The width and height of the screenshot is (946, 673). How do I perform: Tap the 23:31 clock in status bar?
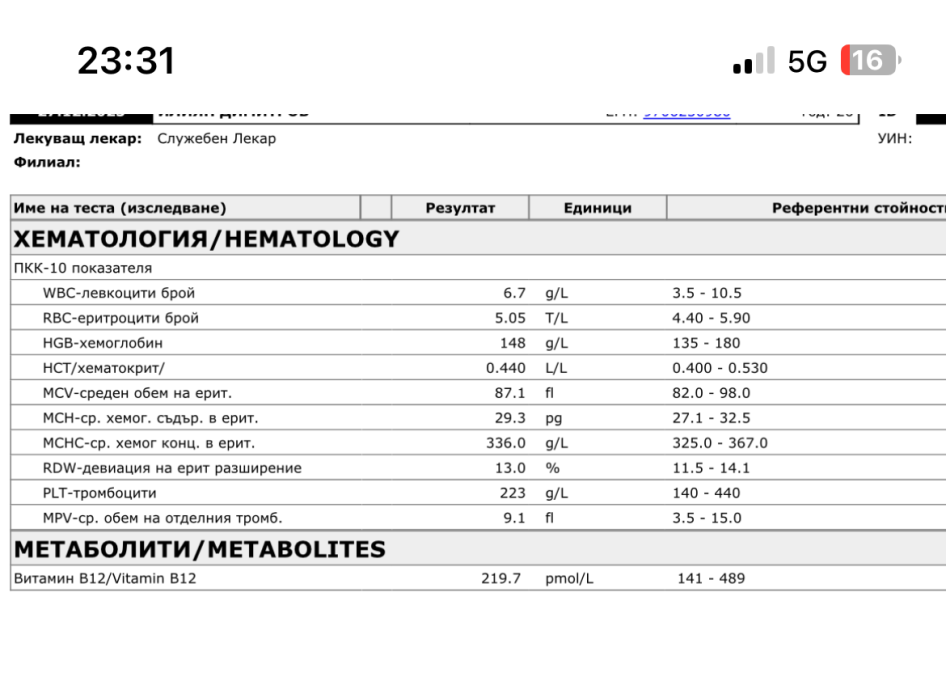[126, 62]
